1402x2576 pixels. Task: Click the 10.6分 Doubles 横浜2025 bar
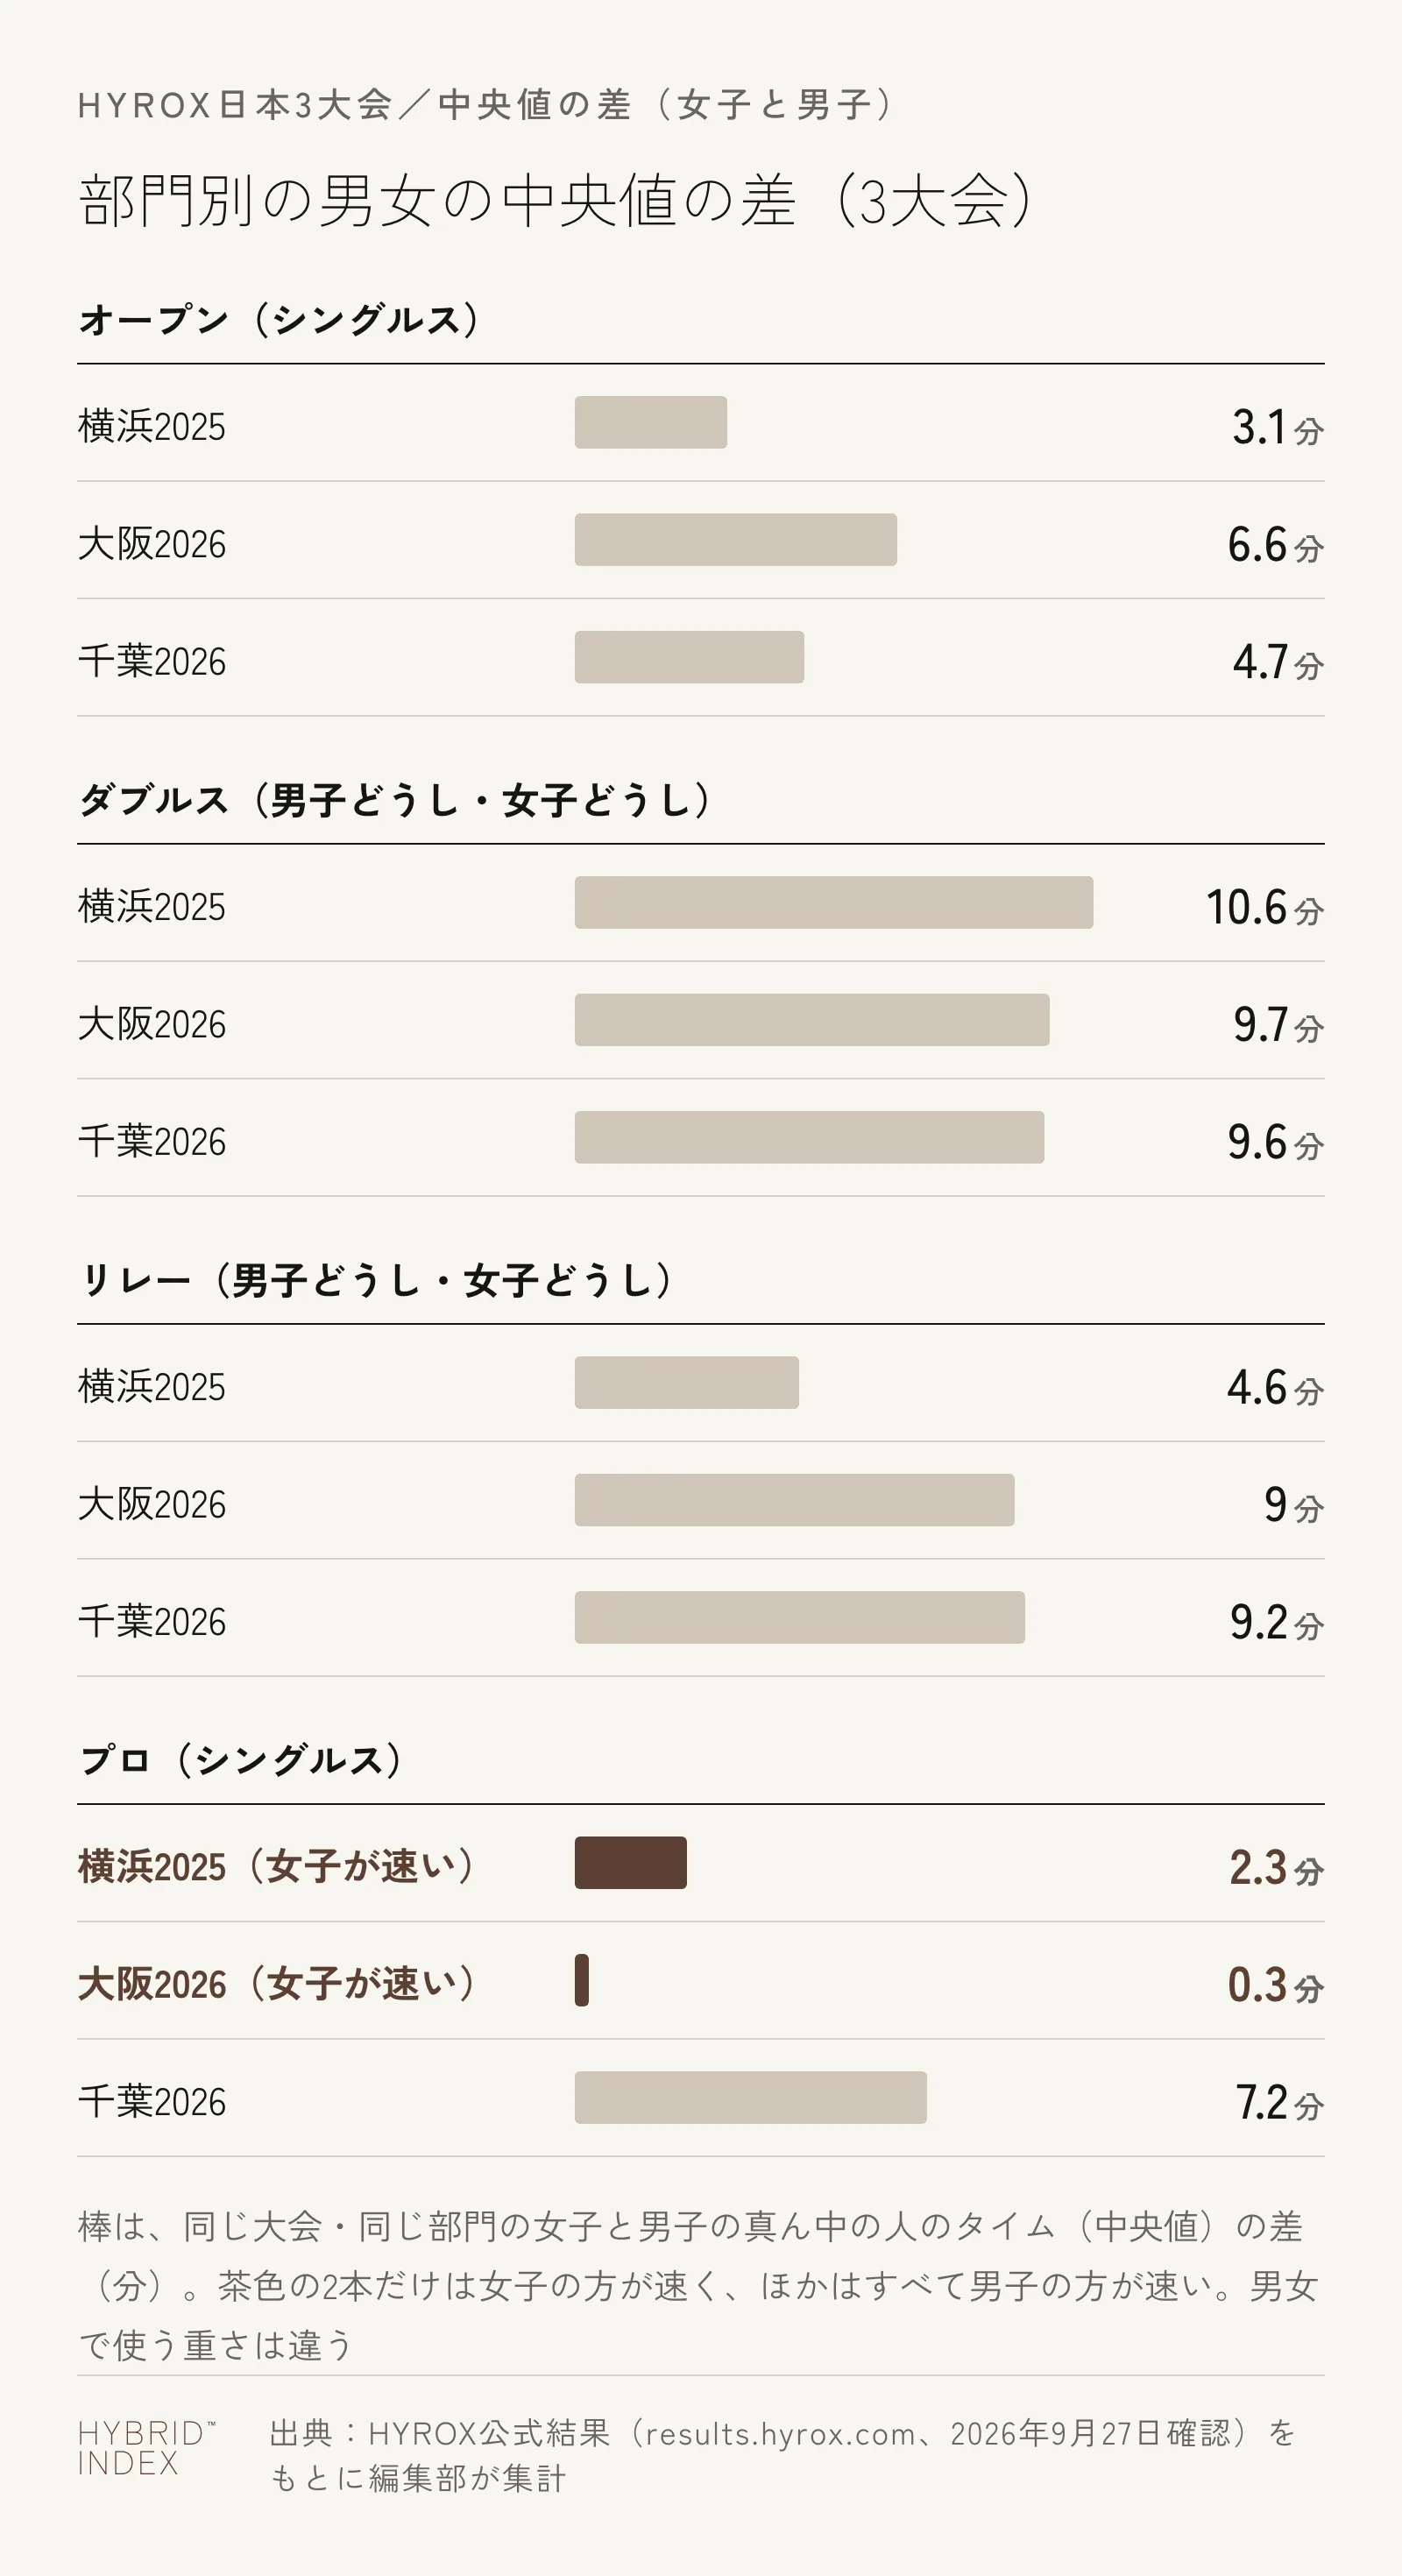click(x=833, y=902)
